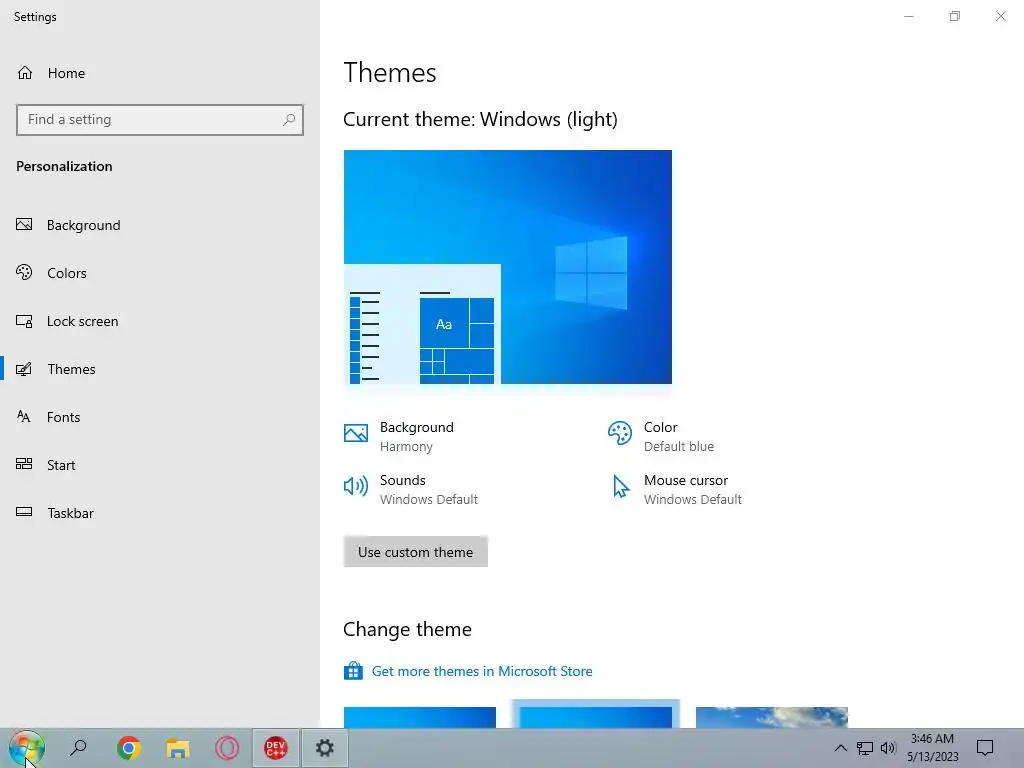Click the Microsoft Store bag icon
This screenshot has height=768, width=1024.
353,671
